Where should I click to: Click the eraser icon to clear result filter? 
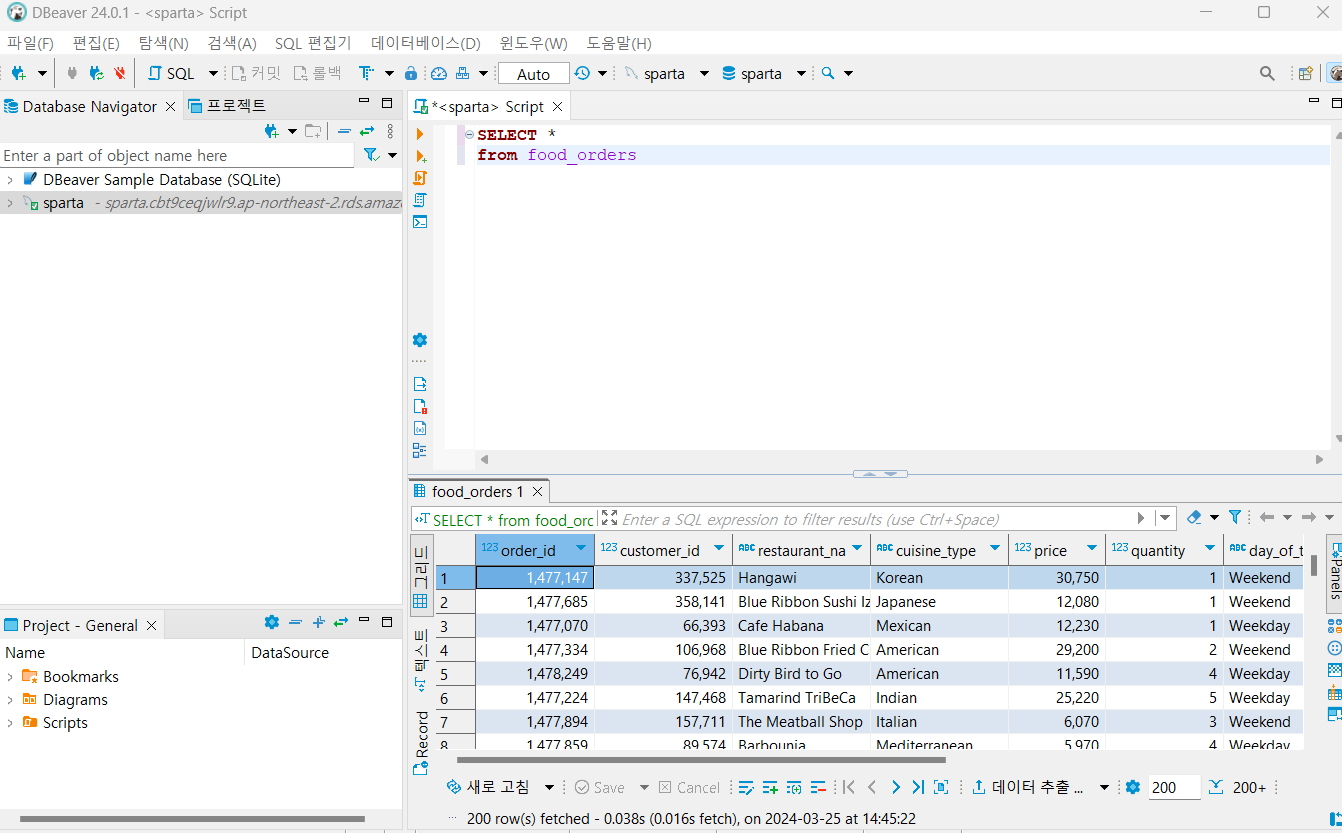1194,517
